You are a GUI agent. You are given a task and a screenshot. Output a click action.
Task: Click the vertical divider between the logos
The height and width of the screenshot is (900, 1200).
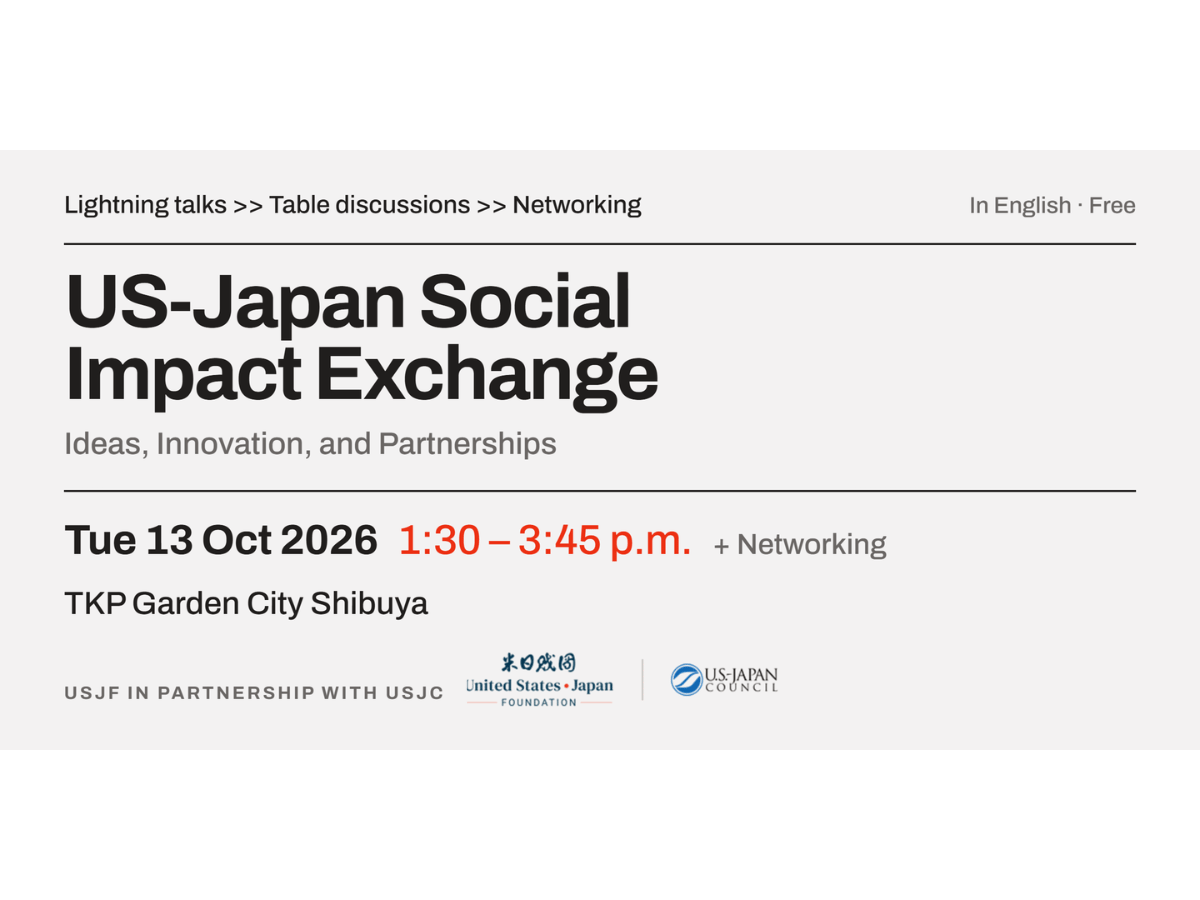click(642, 680)
